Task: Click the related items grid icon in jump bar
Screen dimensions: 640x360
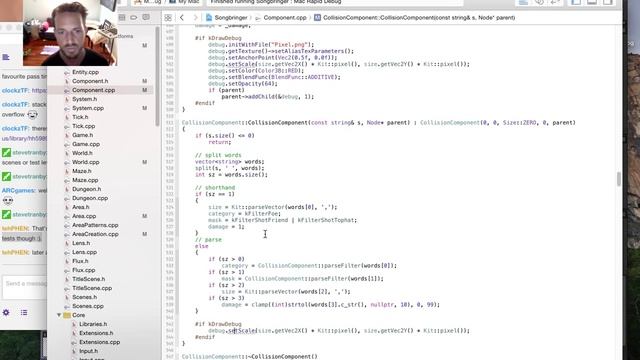Action: 168,18
